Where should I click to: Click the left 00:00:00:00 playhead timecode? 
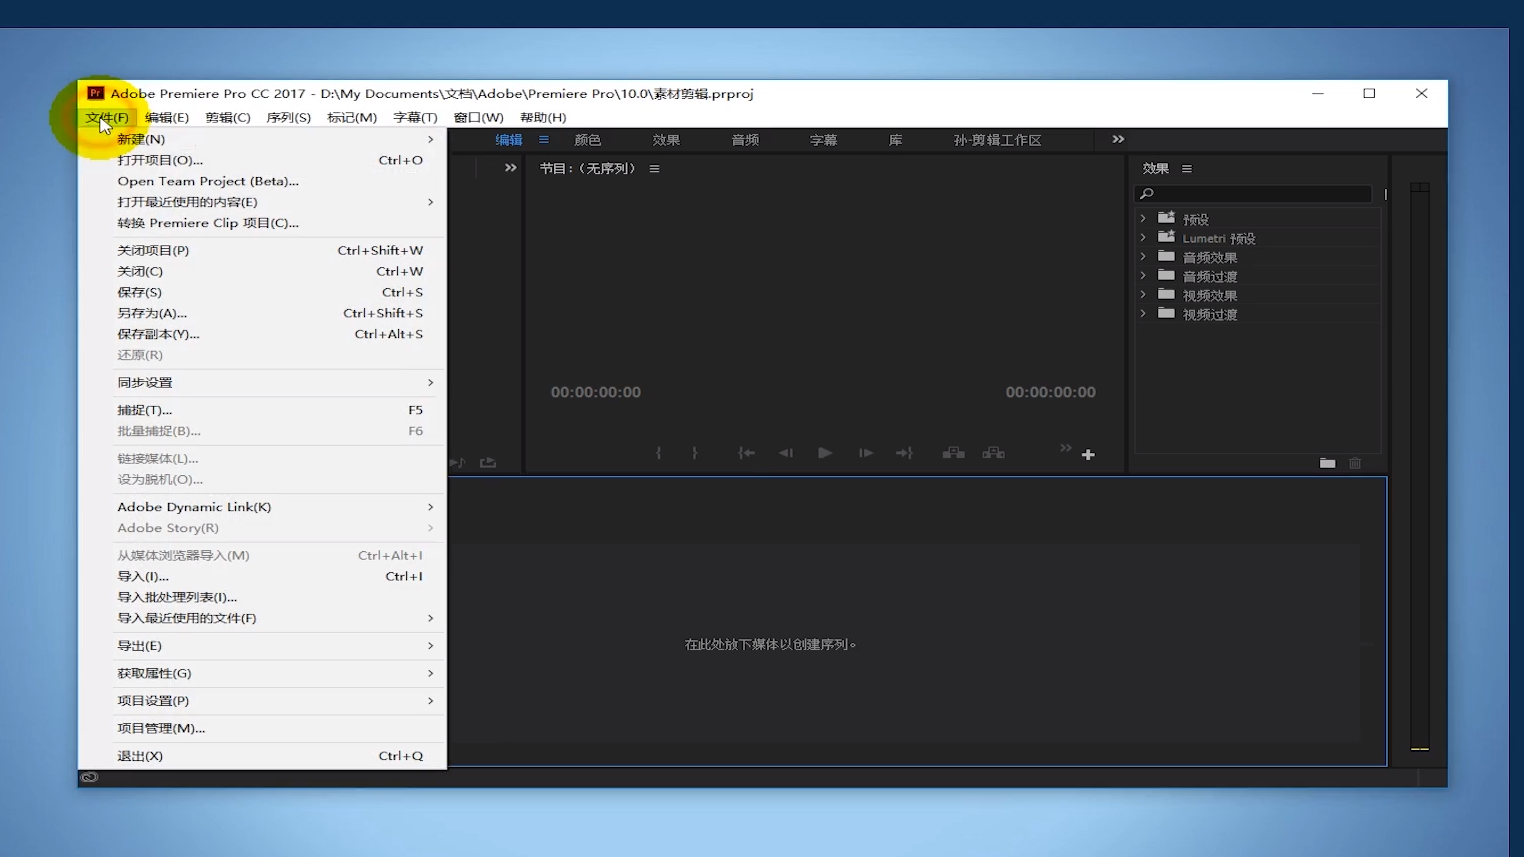pyautogui.click(x=596, y=392)
